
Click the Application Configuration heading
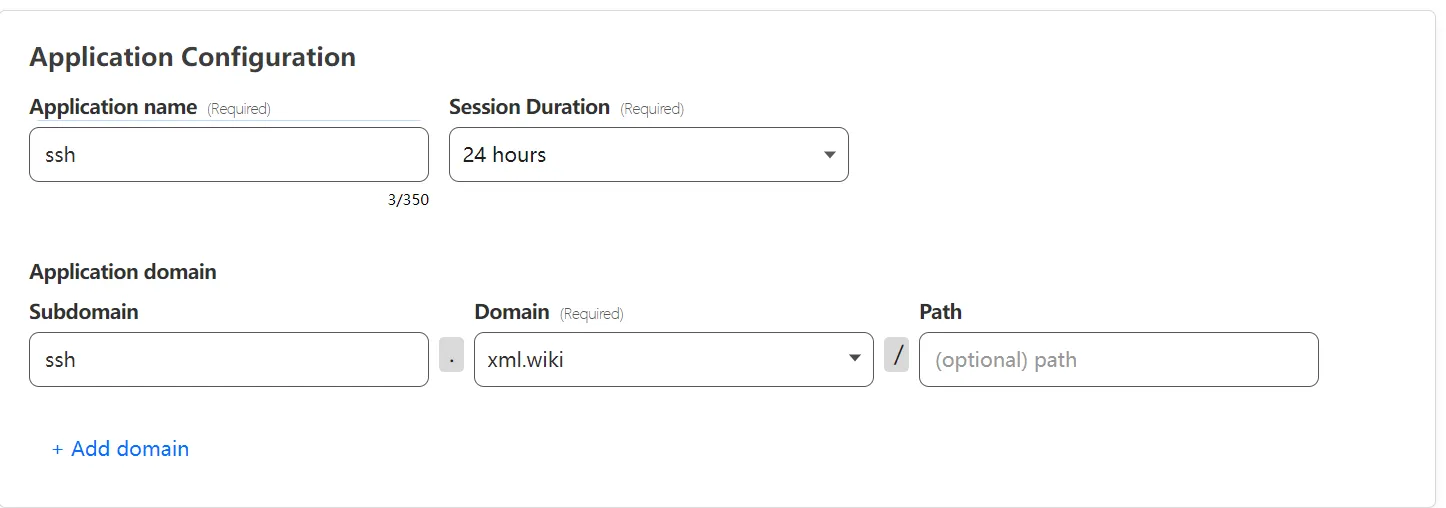click(x=192, y=57)
